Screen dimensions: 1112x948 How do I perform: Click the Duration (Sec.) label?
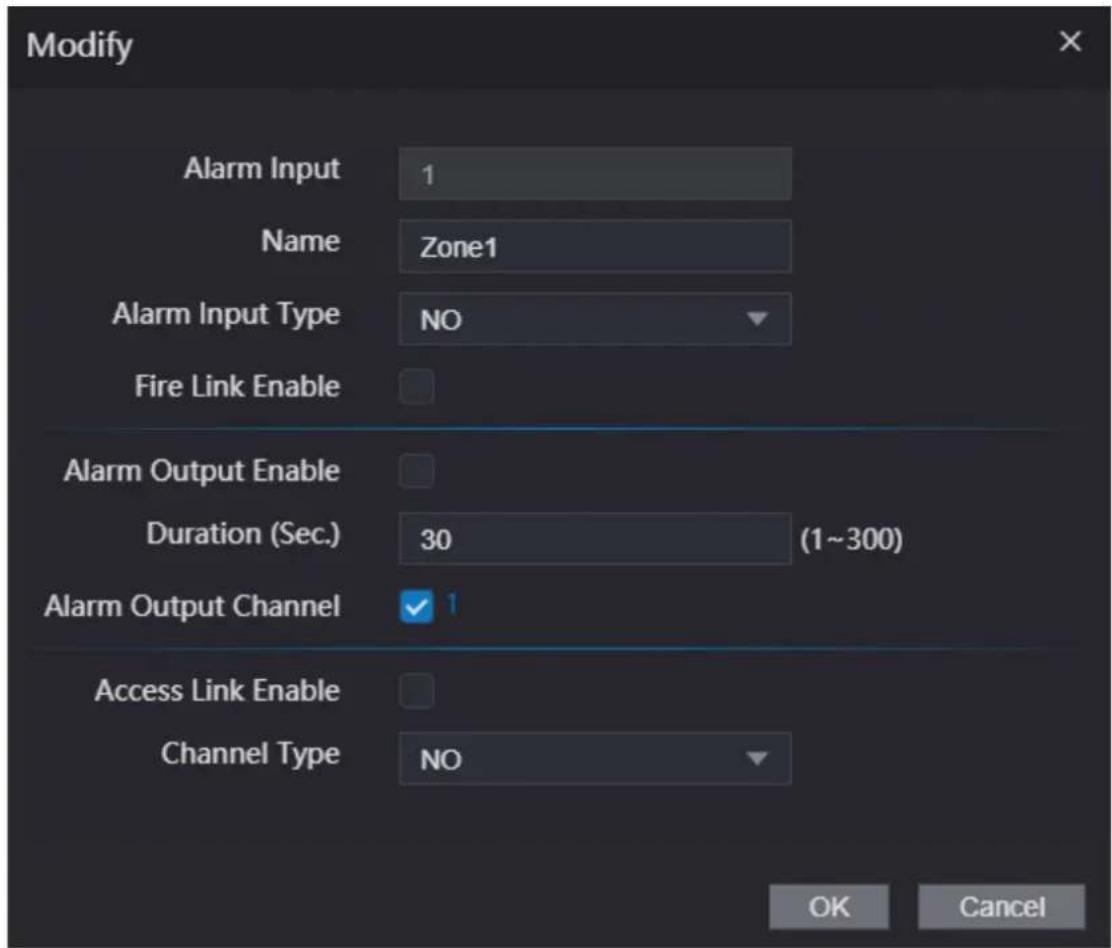[243, 534]
